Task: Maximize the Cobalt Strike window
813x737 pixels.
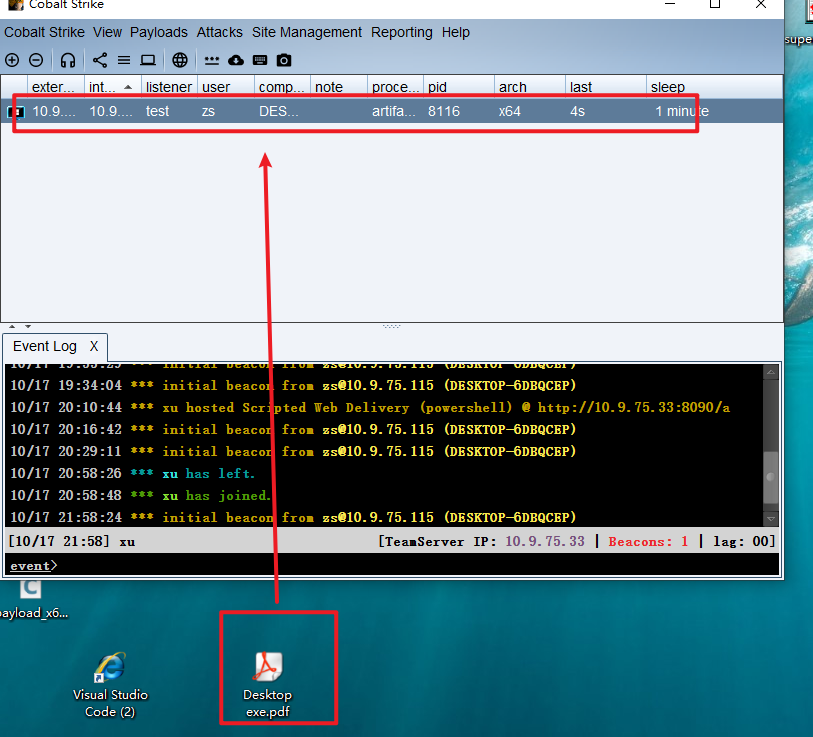Action: tap(715, 4)
